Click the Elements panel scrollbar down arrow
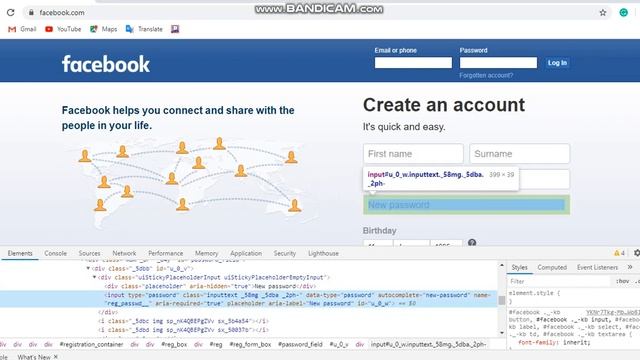This screenshot has height=360, width=640. coord(502,333)
